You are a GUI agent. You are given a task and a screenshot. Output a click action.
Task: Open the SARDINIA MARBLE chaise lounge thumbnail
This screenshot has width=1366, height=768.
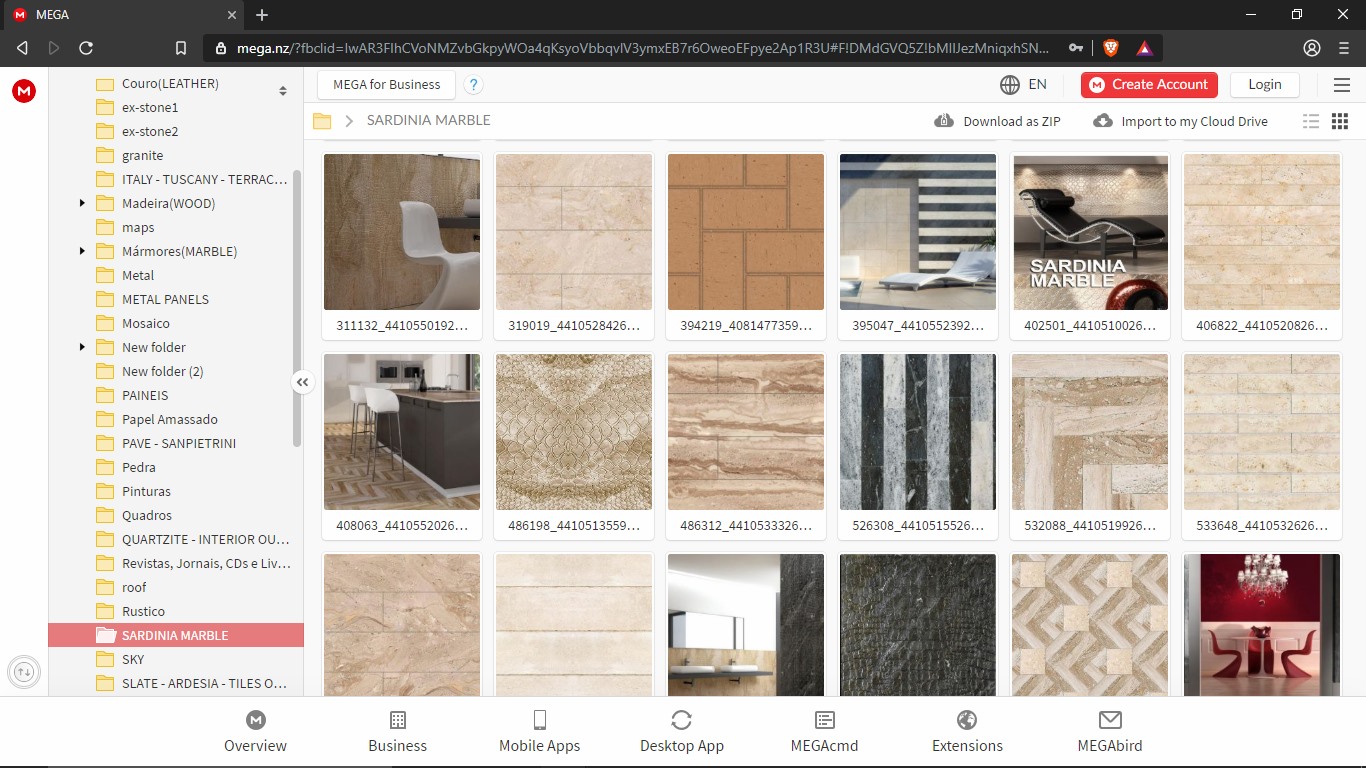pos(1089,232)
